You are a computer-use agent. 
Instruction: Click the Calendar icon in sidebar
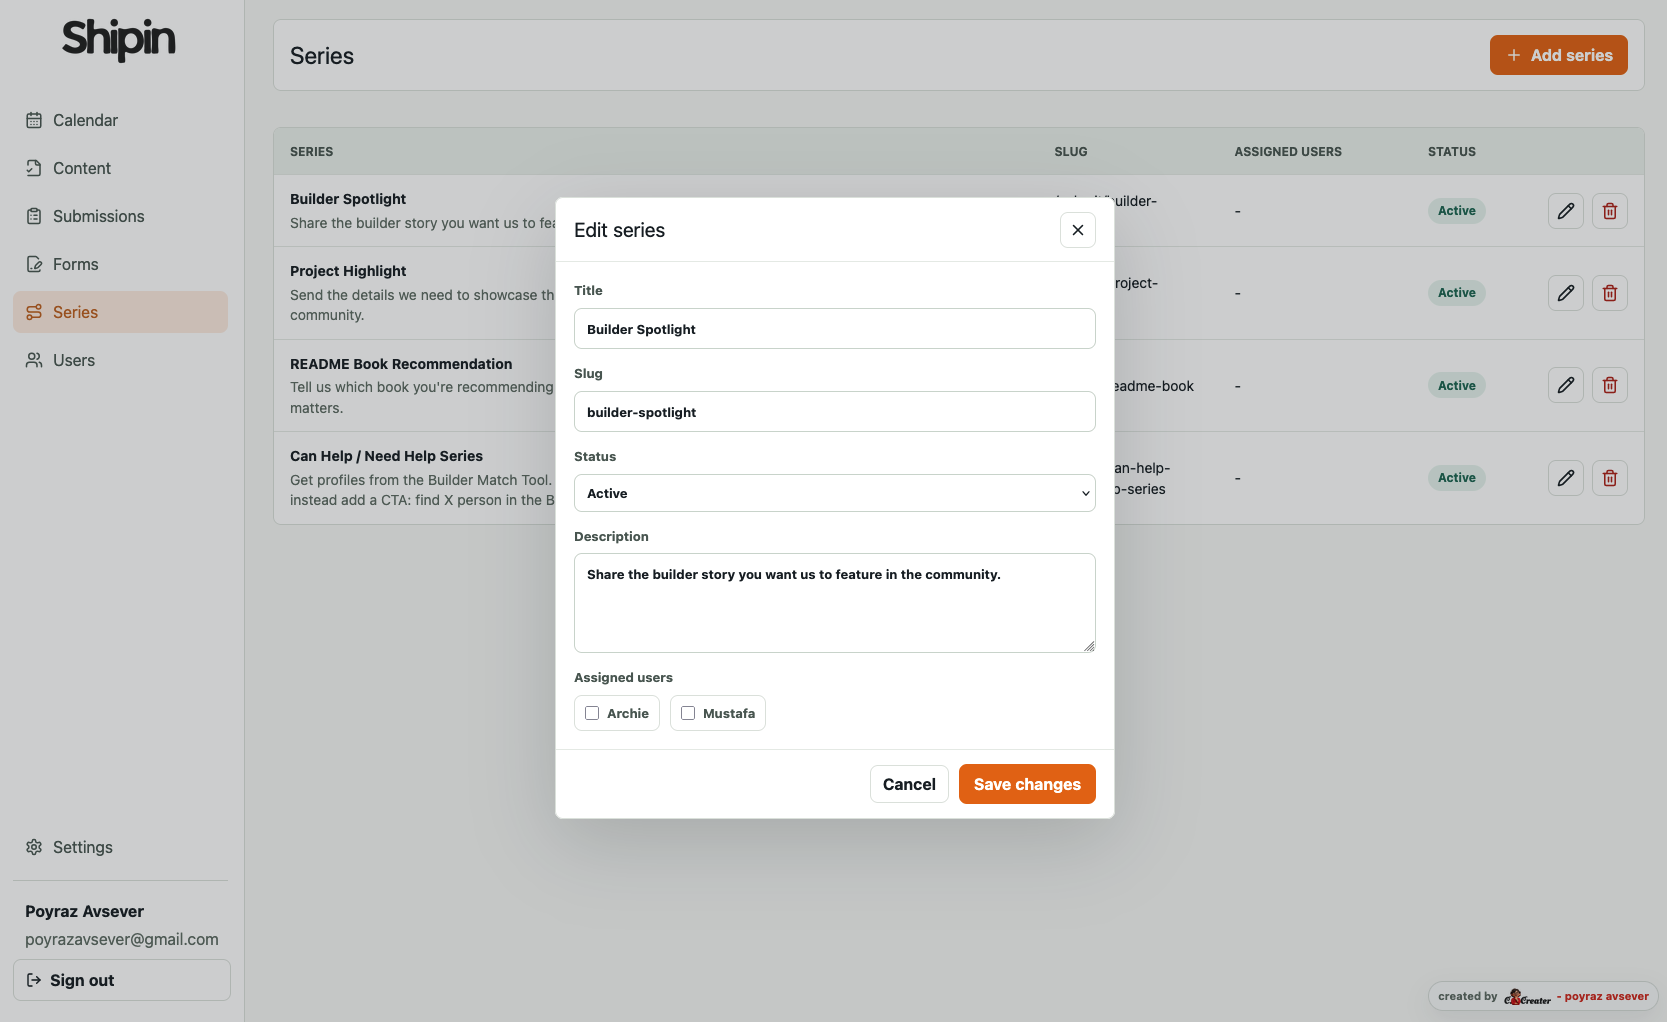34,120
